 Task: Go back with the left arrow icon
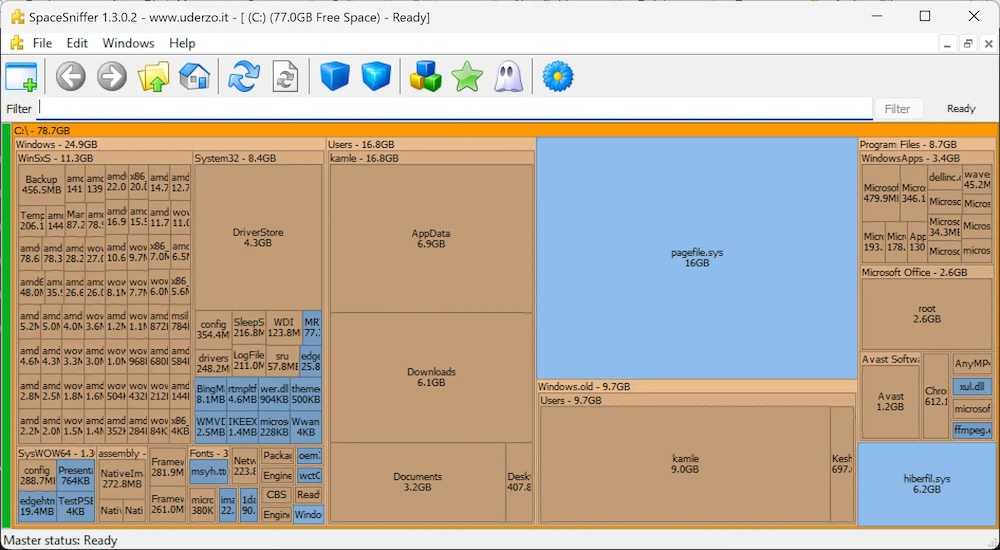(70, 76)
